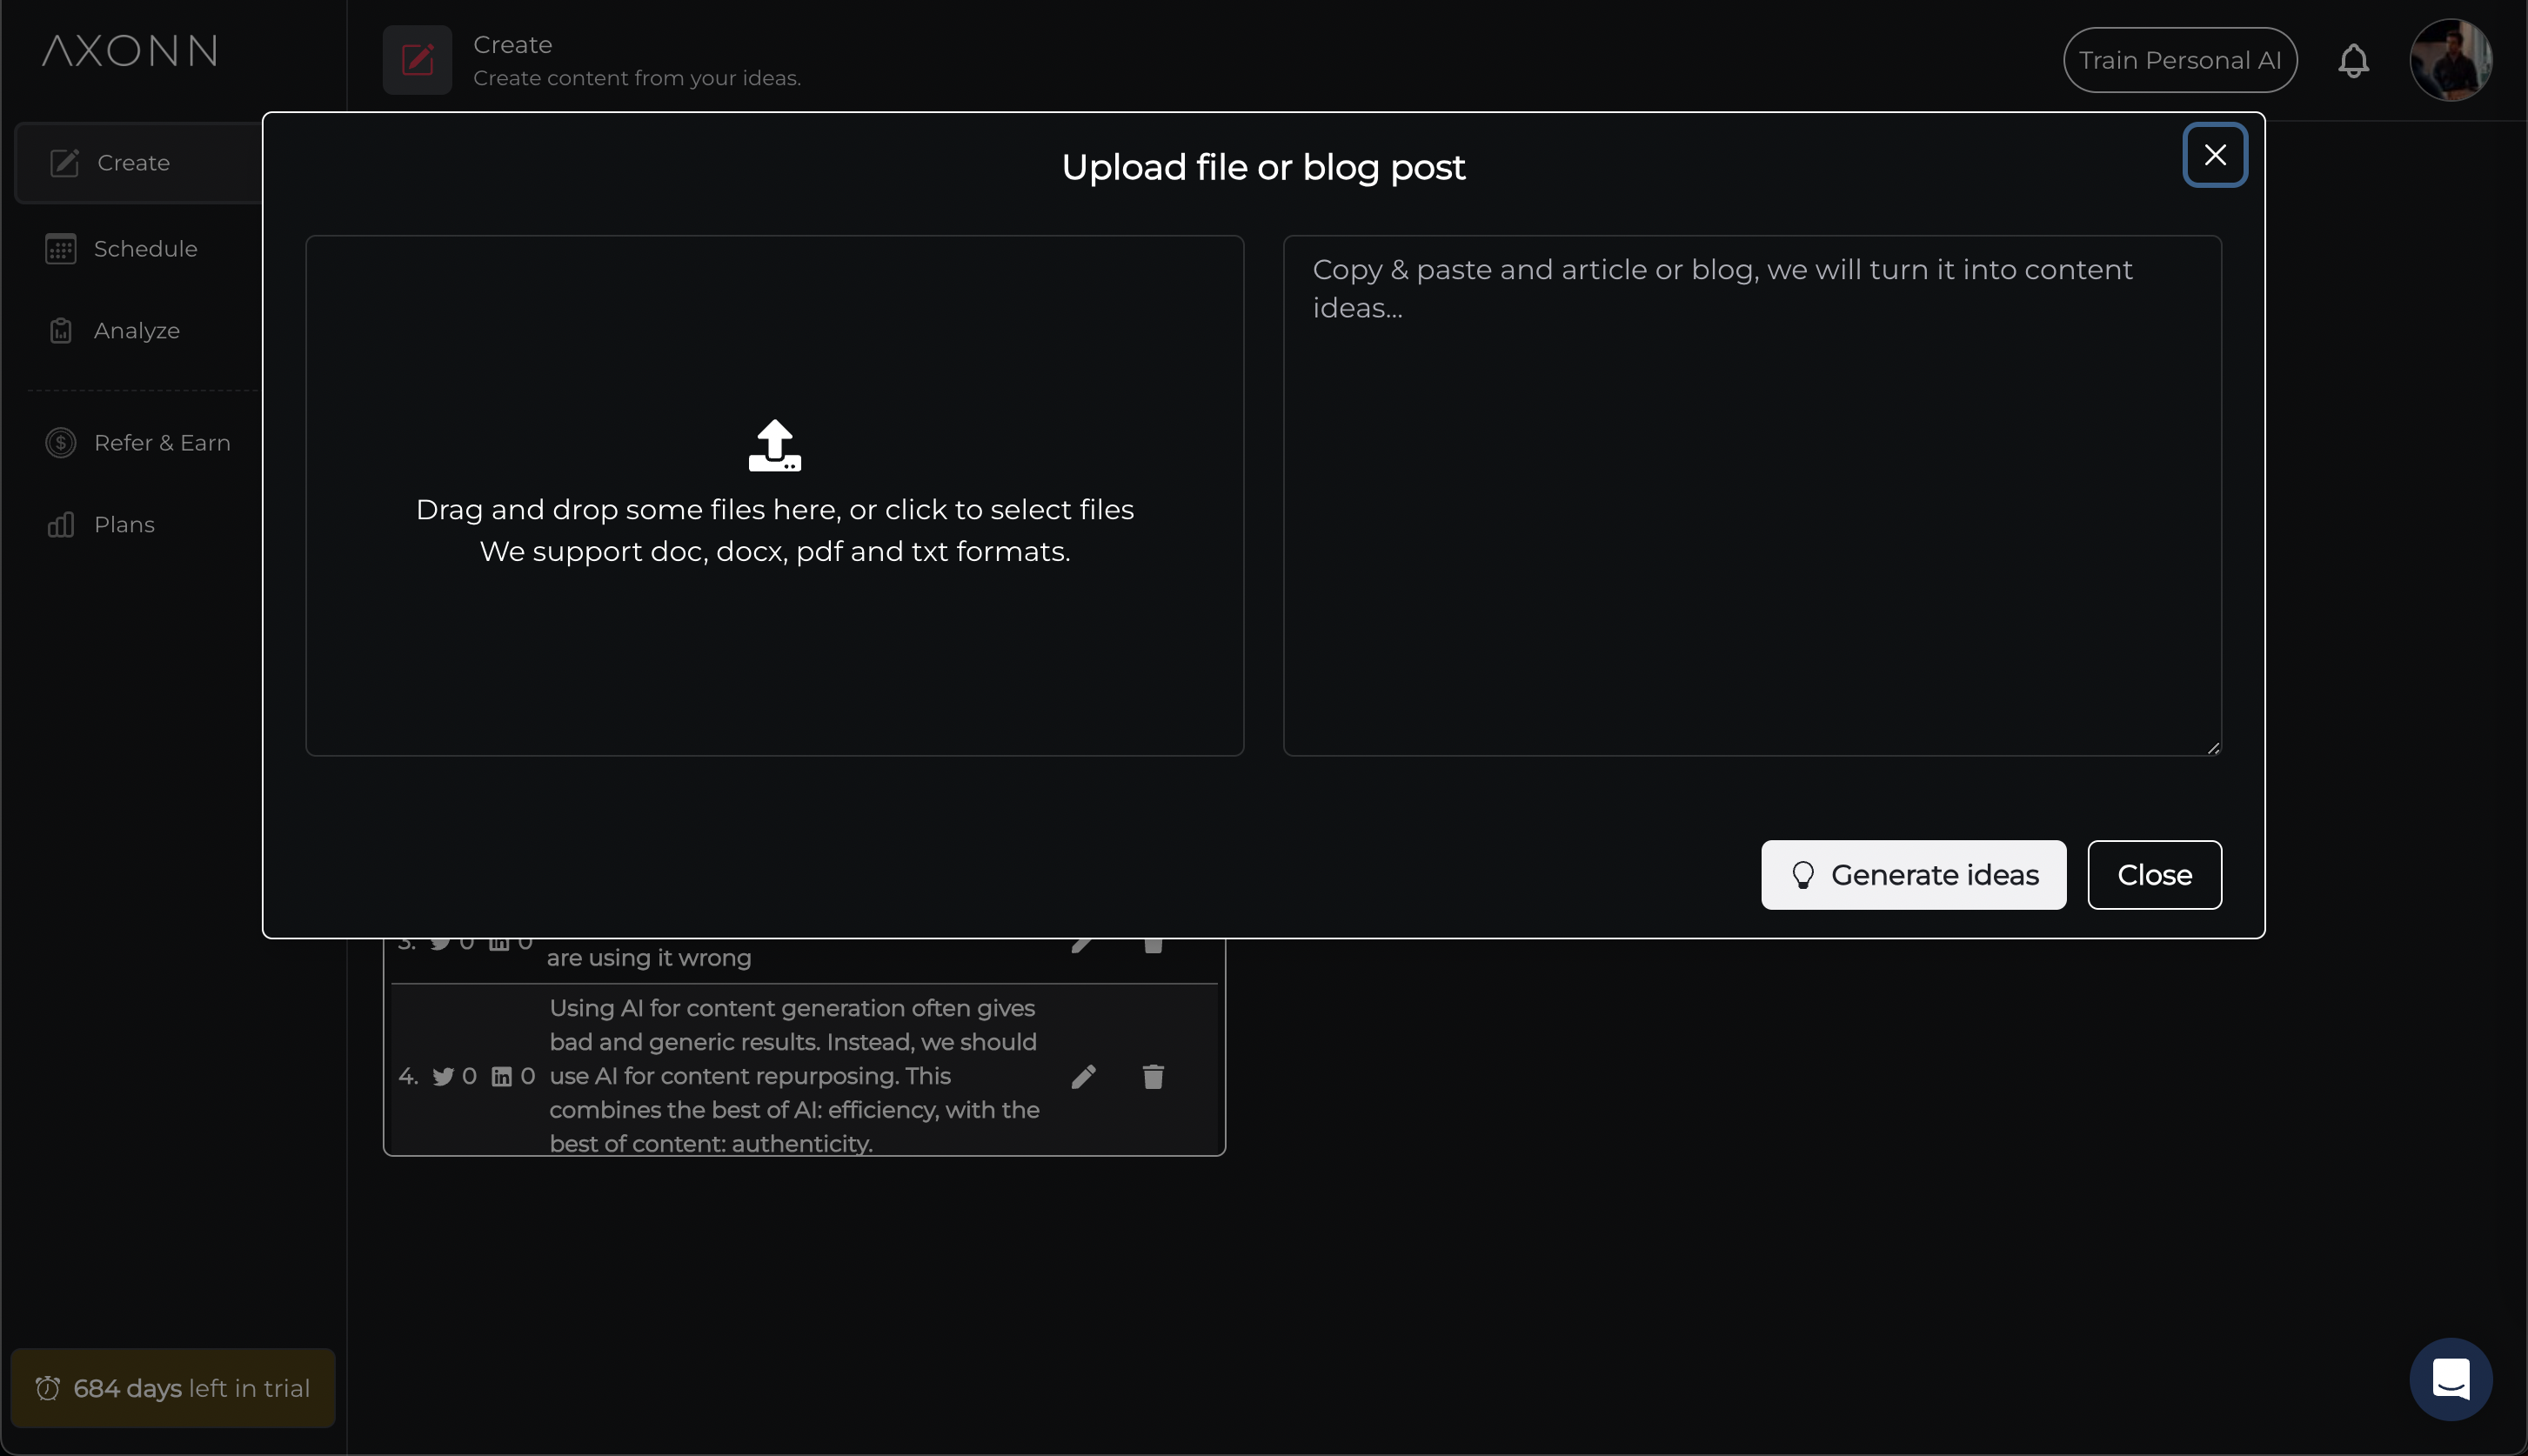Open the notifications bell
The image size is (2528, 1456).
[2352, 61]
